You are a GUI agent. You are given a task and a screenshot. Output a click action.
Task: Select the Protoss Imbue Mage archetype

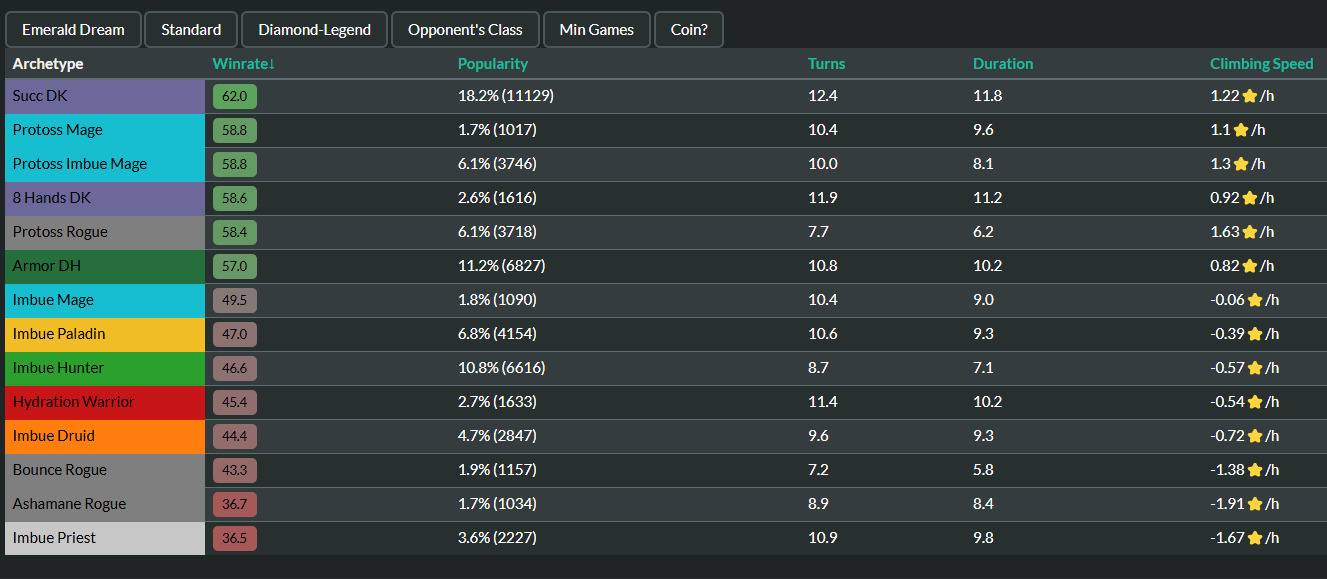click(x=105, y=164)
